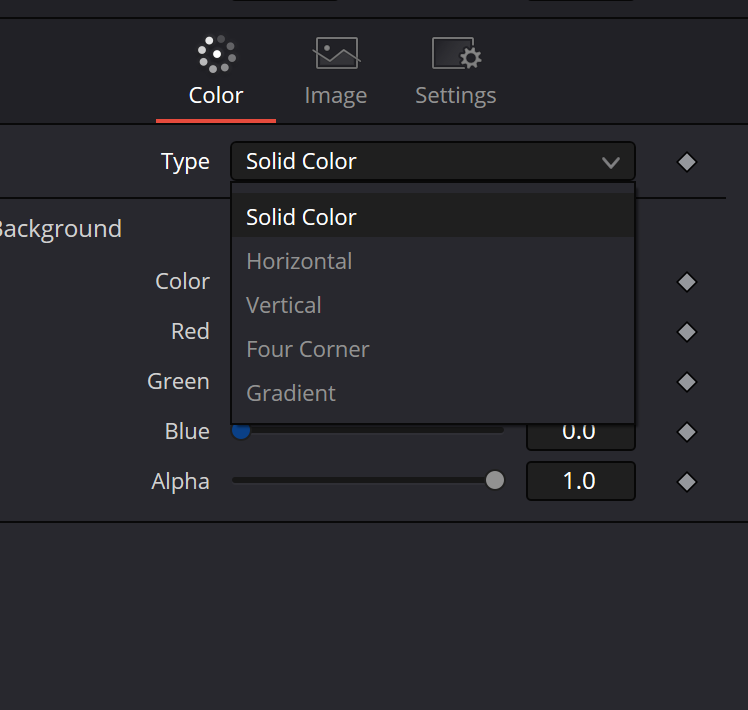Image resolution: width=748 pixels, height=710 pixels.
Task: Choose the Horizontal type option
Action: tap(433, 261)
